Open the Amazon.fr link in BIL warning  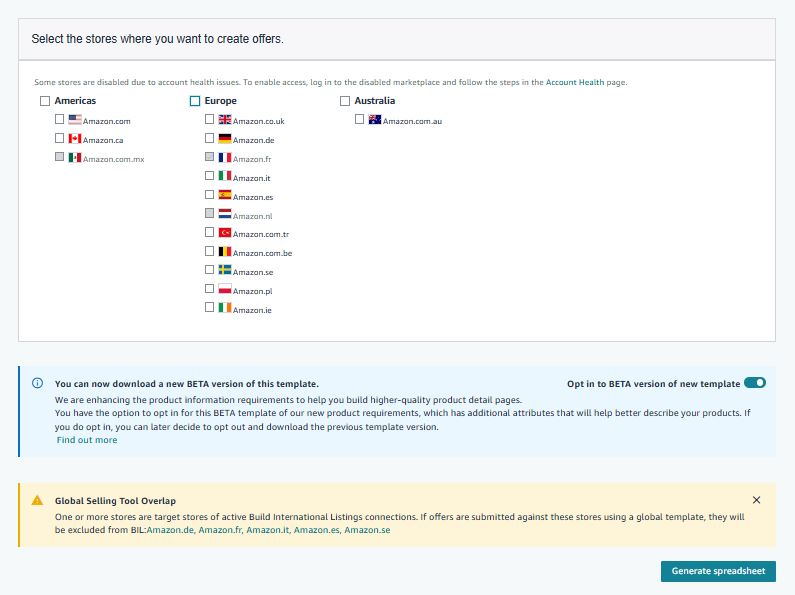pyautogui.click(x=220, y=530)
